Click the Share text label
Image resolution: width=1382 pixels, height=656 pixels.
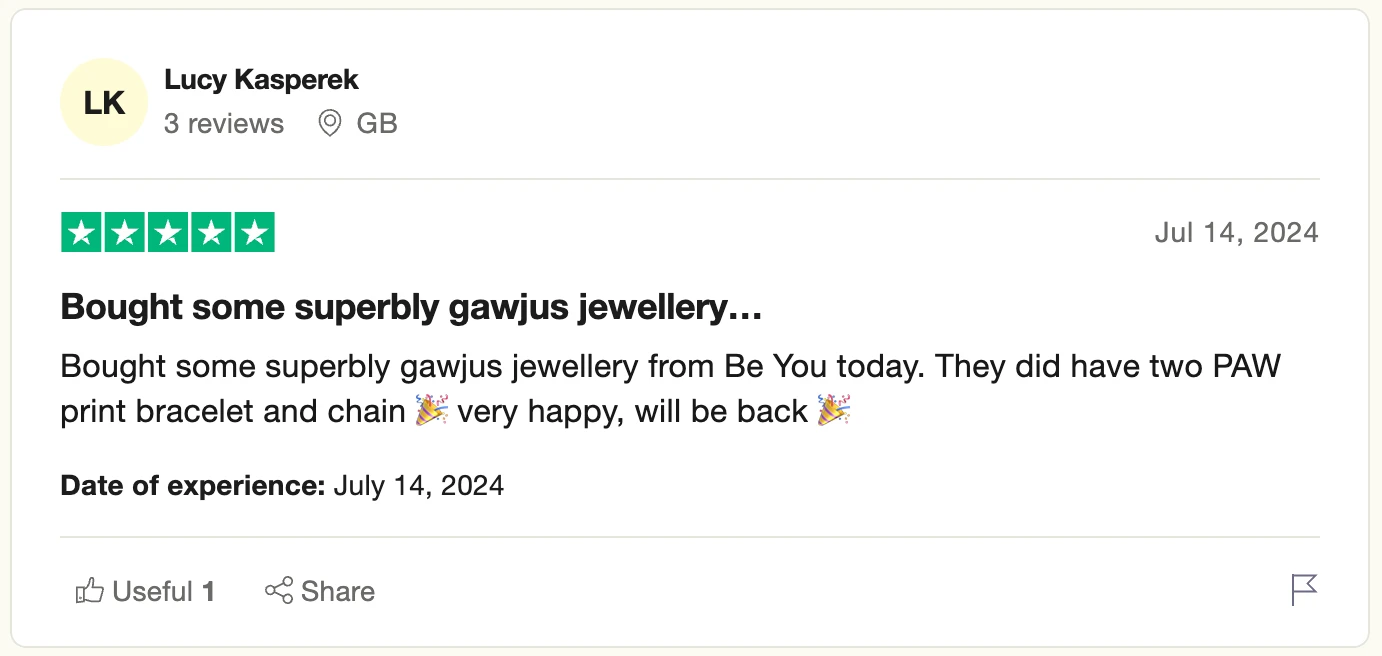(x=338, y=591)
